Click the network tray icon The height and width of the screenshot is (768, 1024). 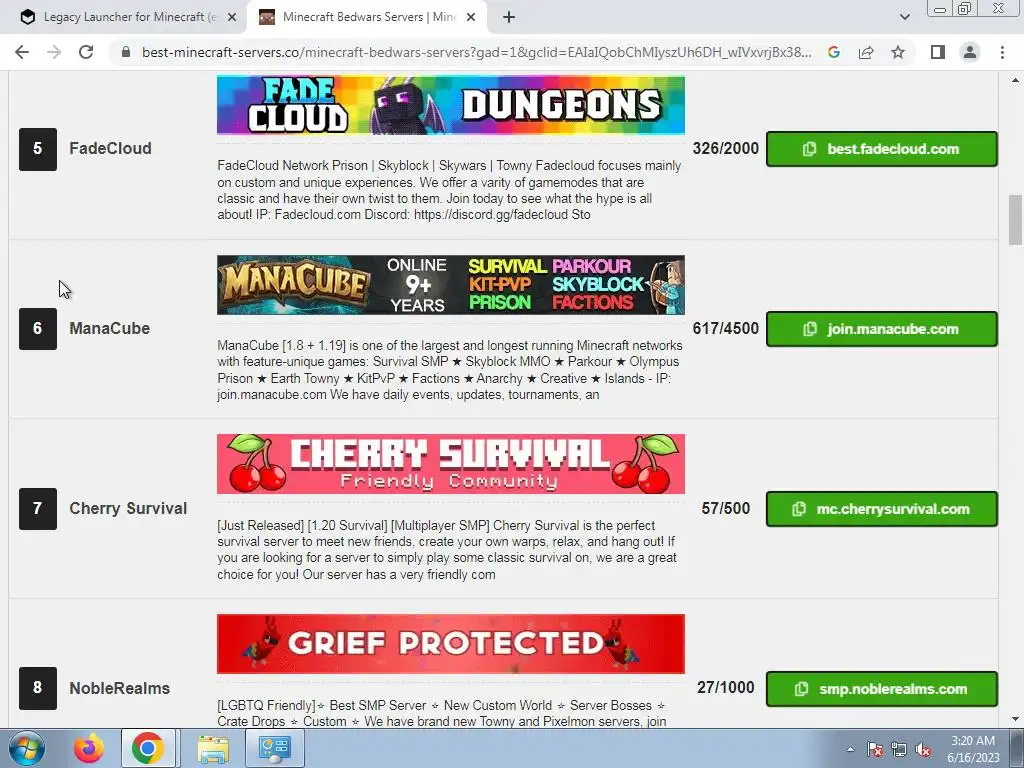(x=899, y=749)
